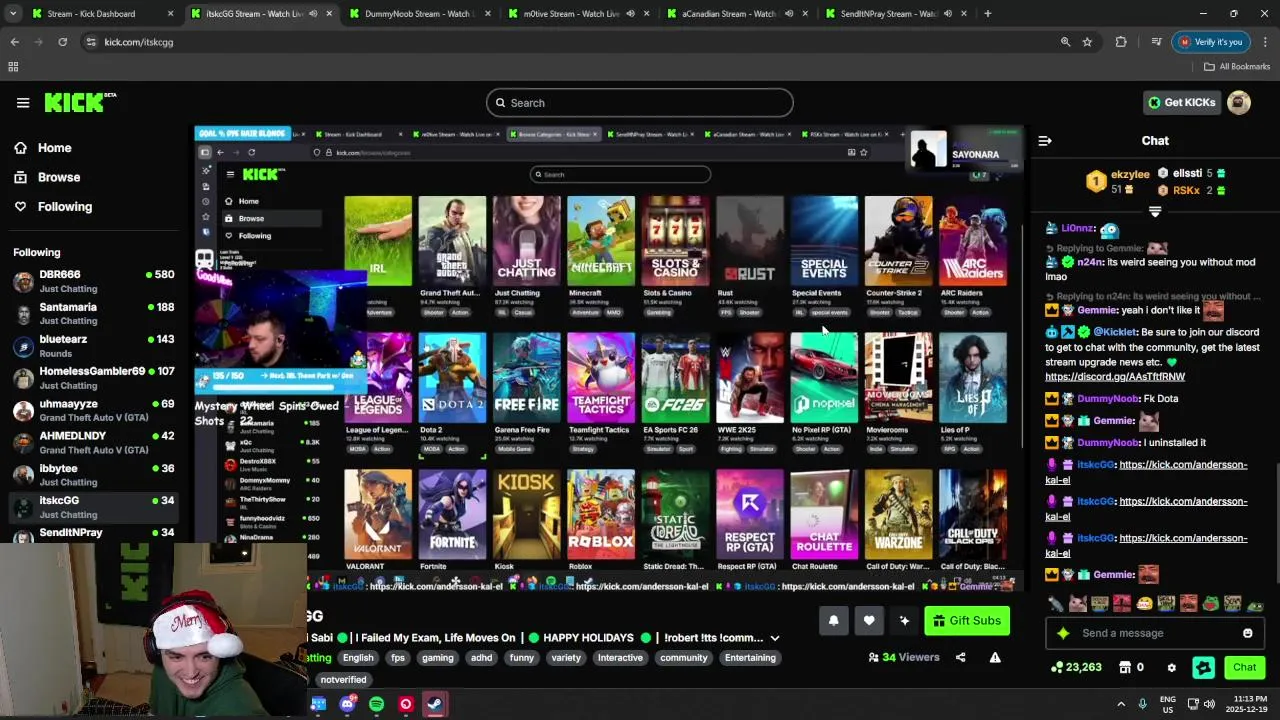Click the taskbar microphone icon
Image resolution: width=1280 pixels, height=720 pixels.
click(1143, 704)
